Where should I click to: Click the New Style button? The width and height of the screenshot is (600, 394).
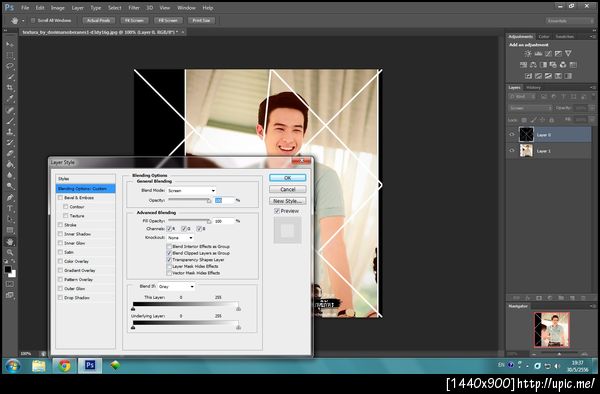[287, 201]
